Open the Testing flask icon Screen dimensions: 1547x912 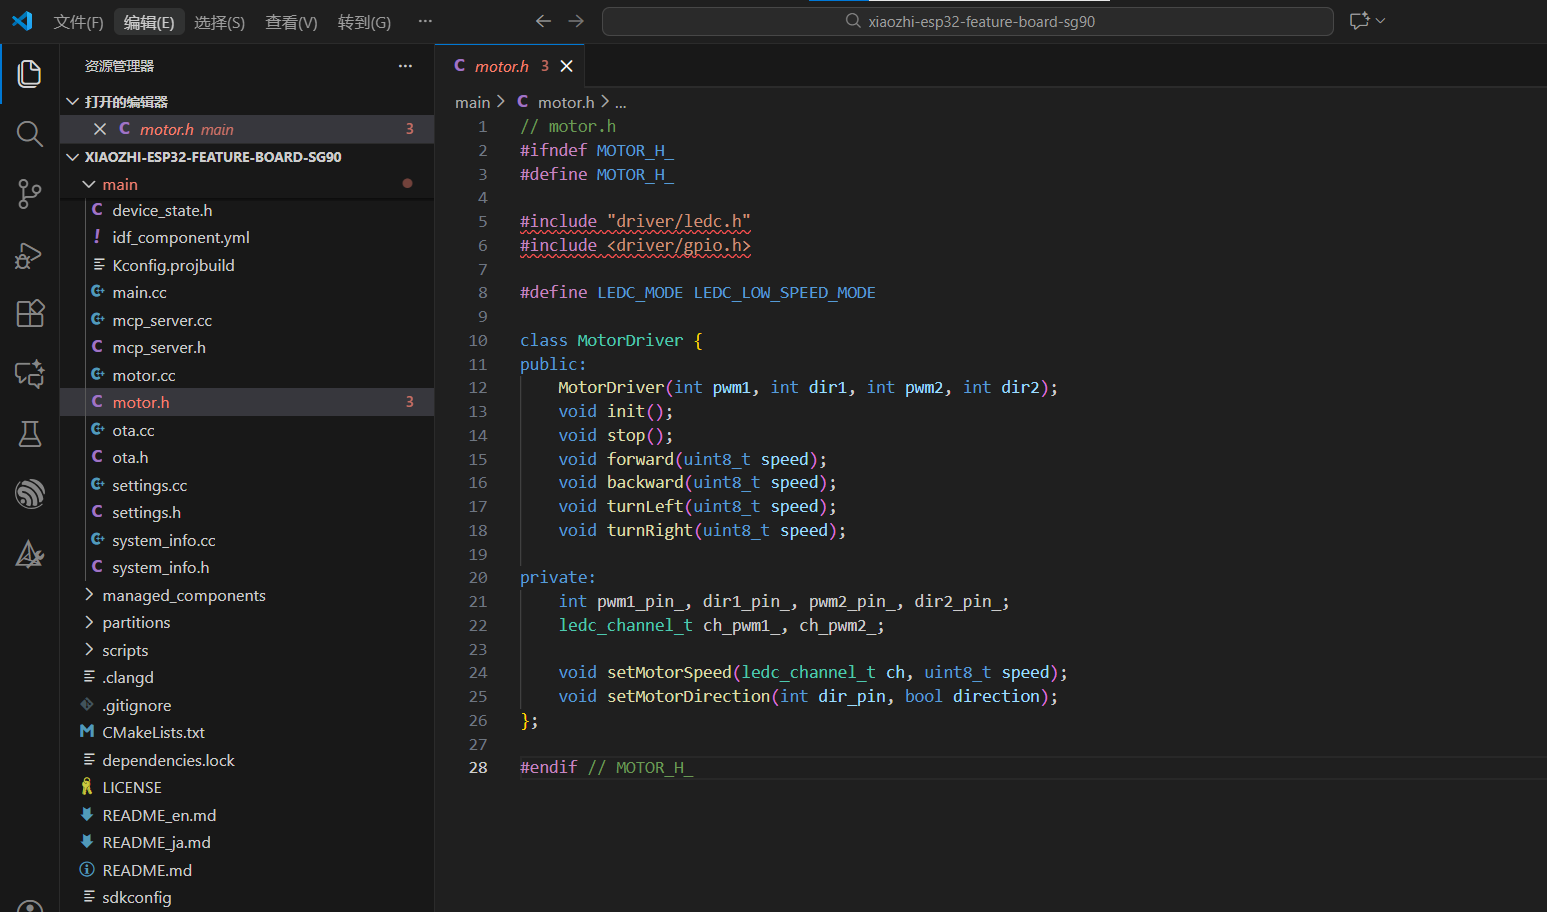tap(29, 434)
